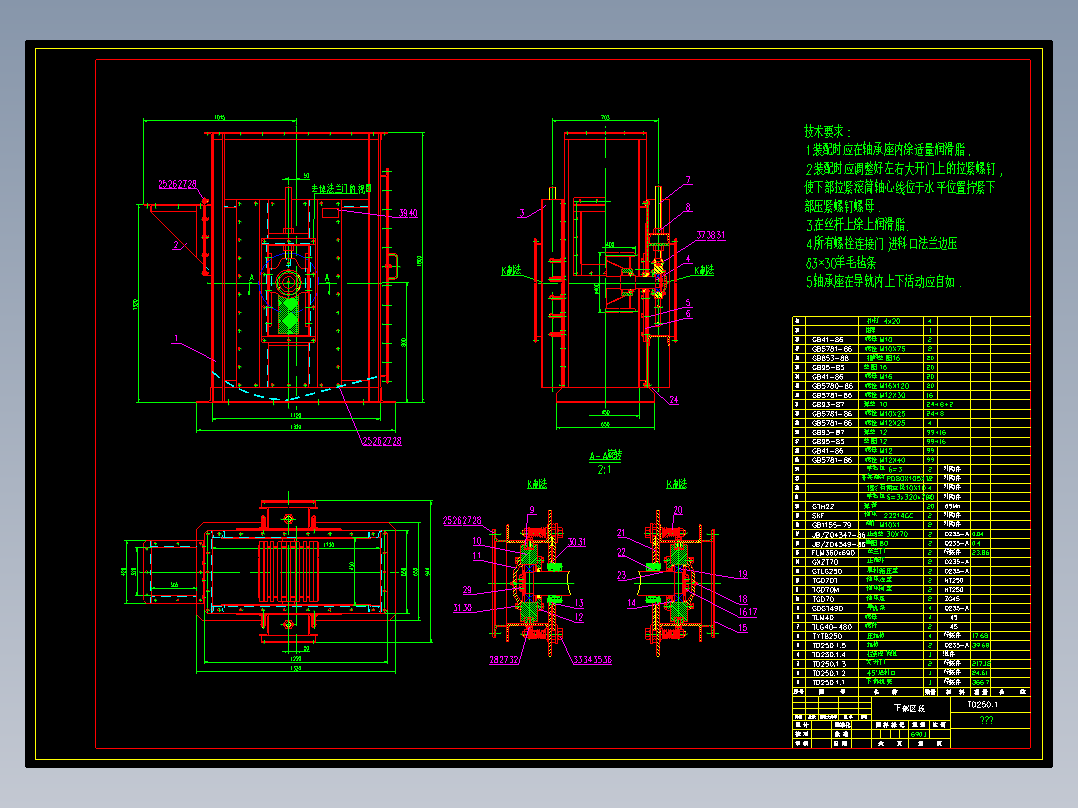Viewport: 1078px width, 808px height.
Task: Select callout number 7 on side view
Action: click(x=688, y=180)
